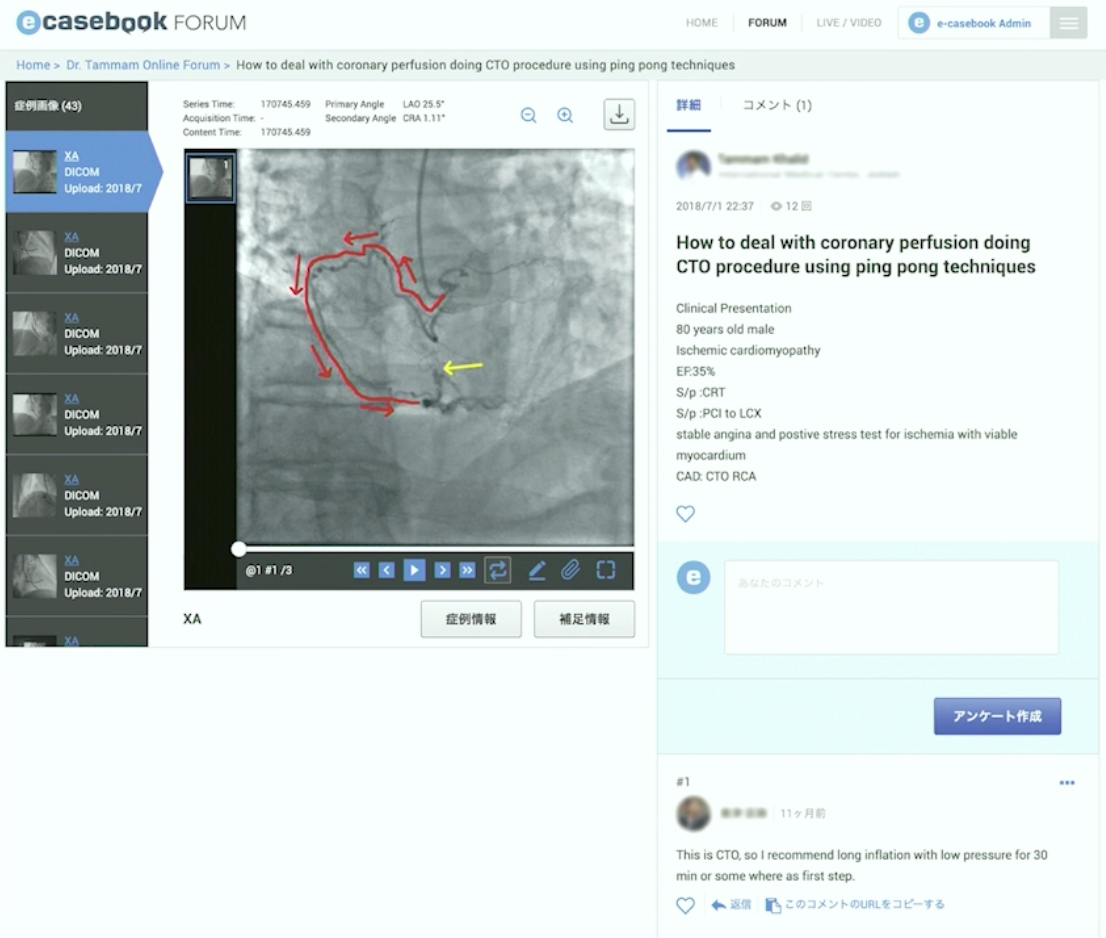Screen dimensions: 1106x938
Task: Click the frame slider handle
Action: click(x=238, y=548)
